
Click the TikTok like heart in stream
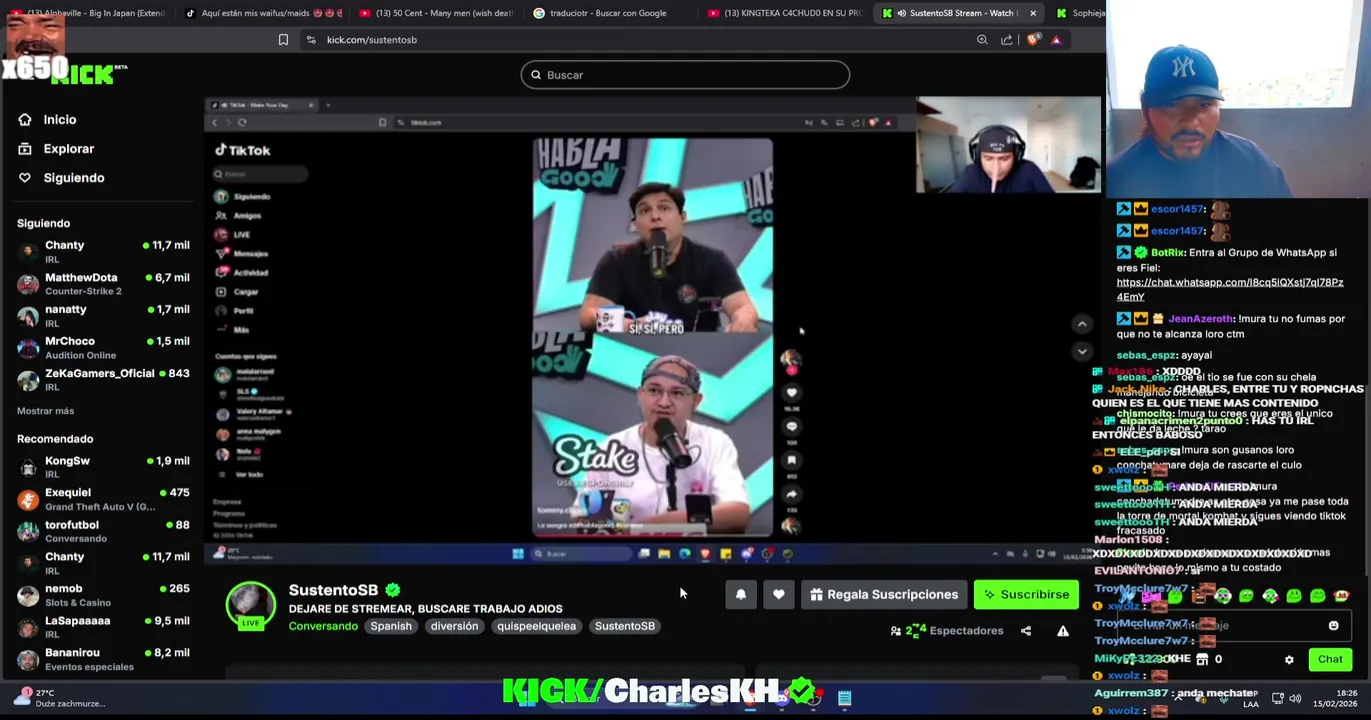pyautogui.click(x=792, y=393)
